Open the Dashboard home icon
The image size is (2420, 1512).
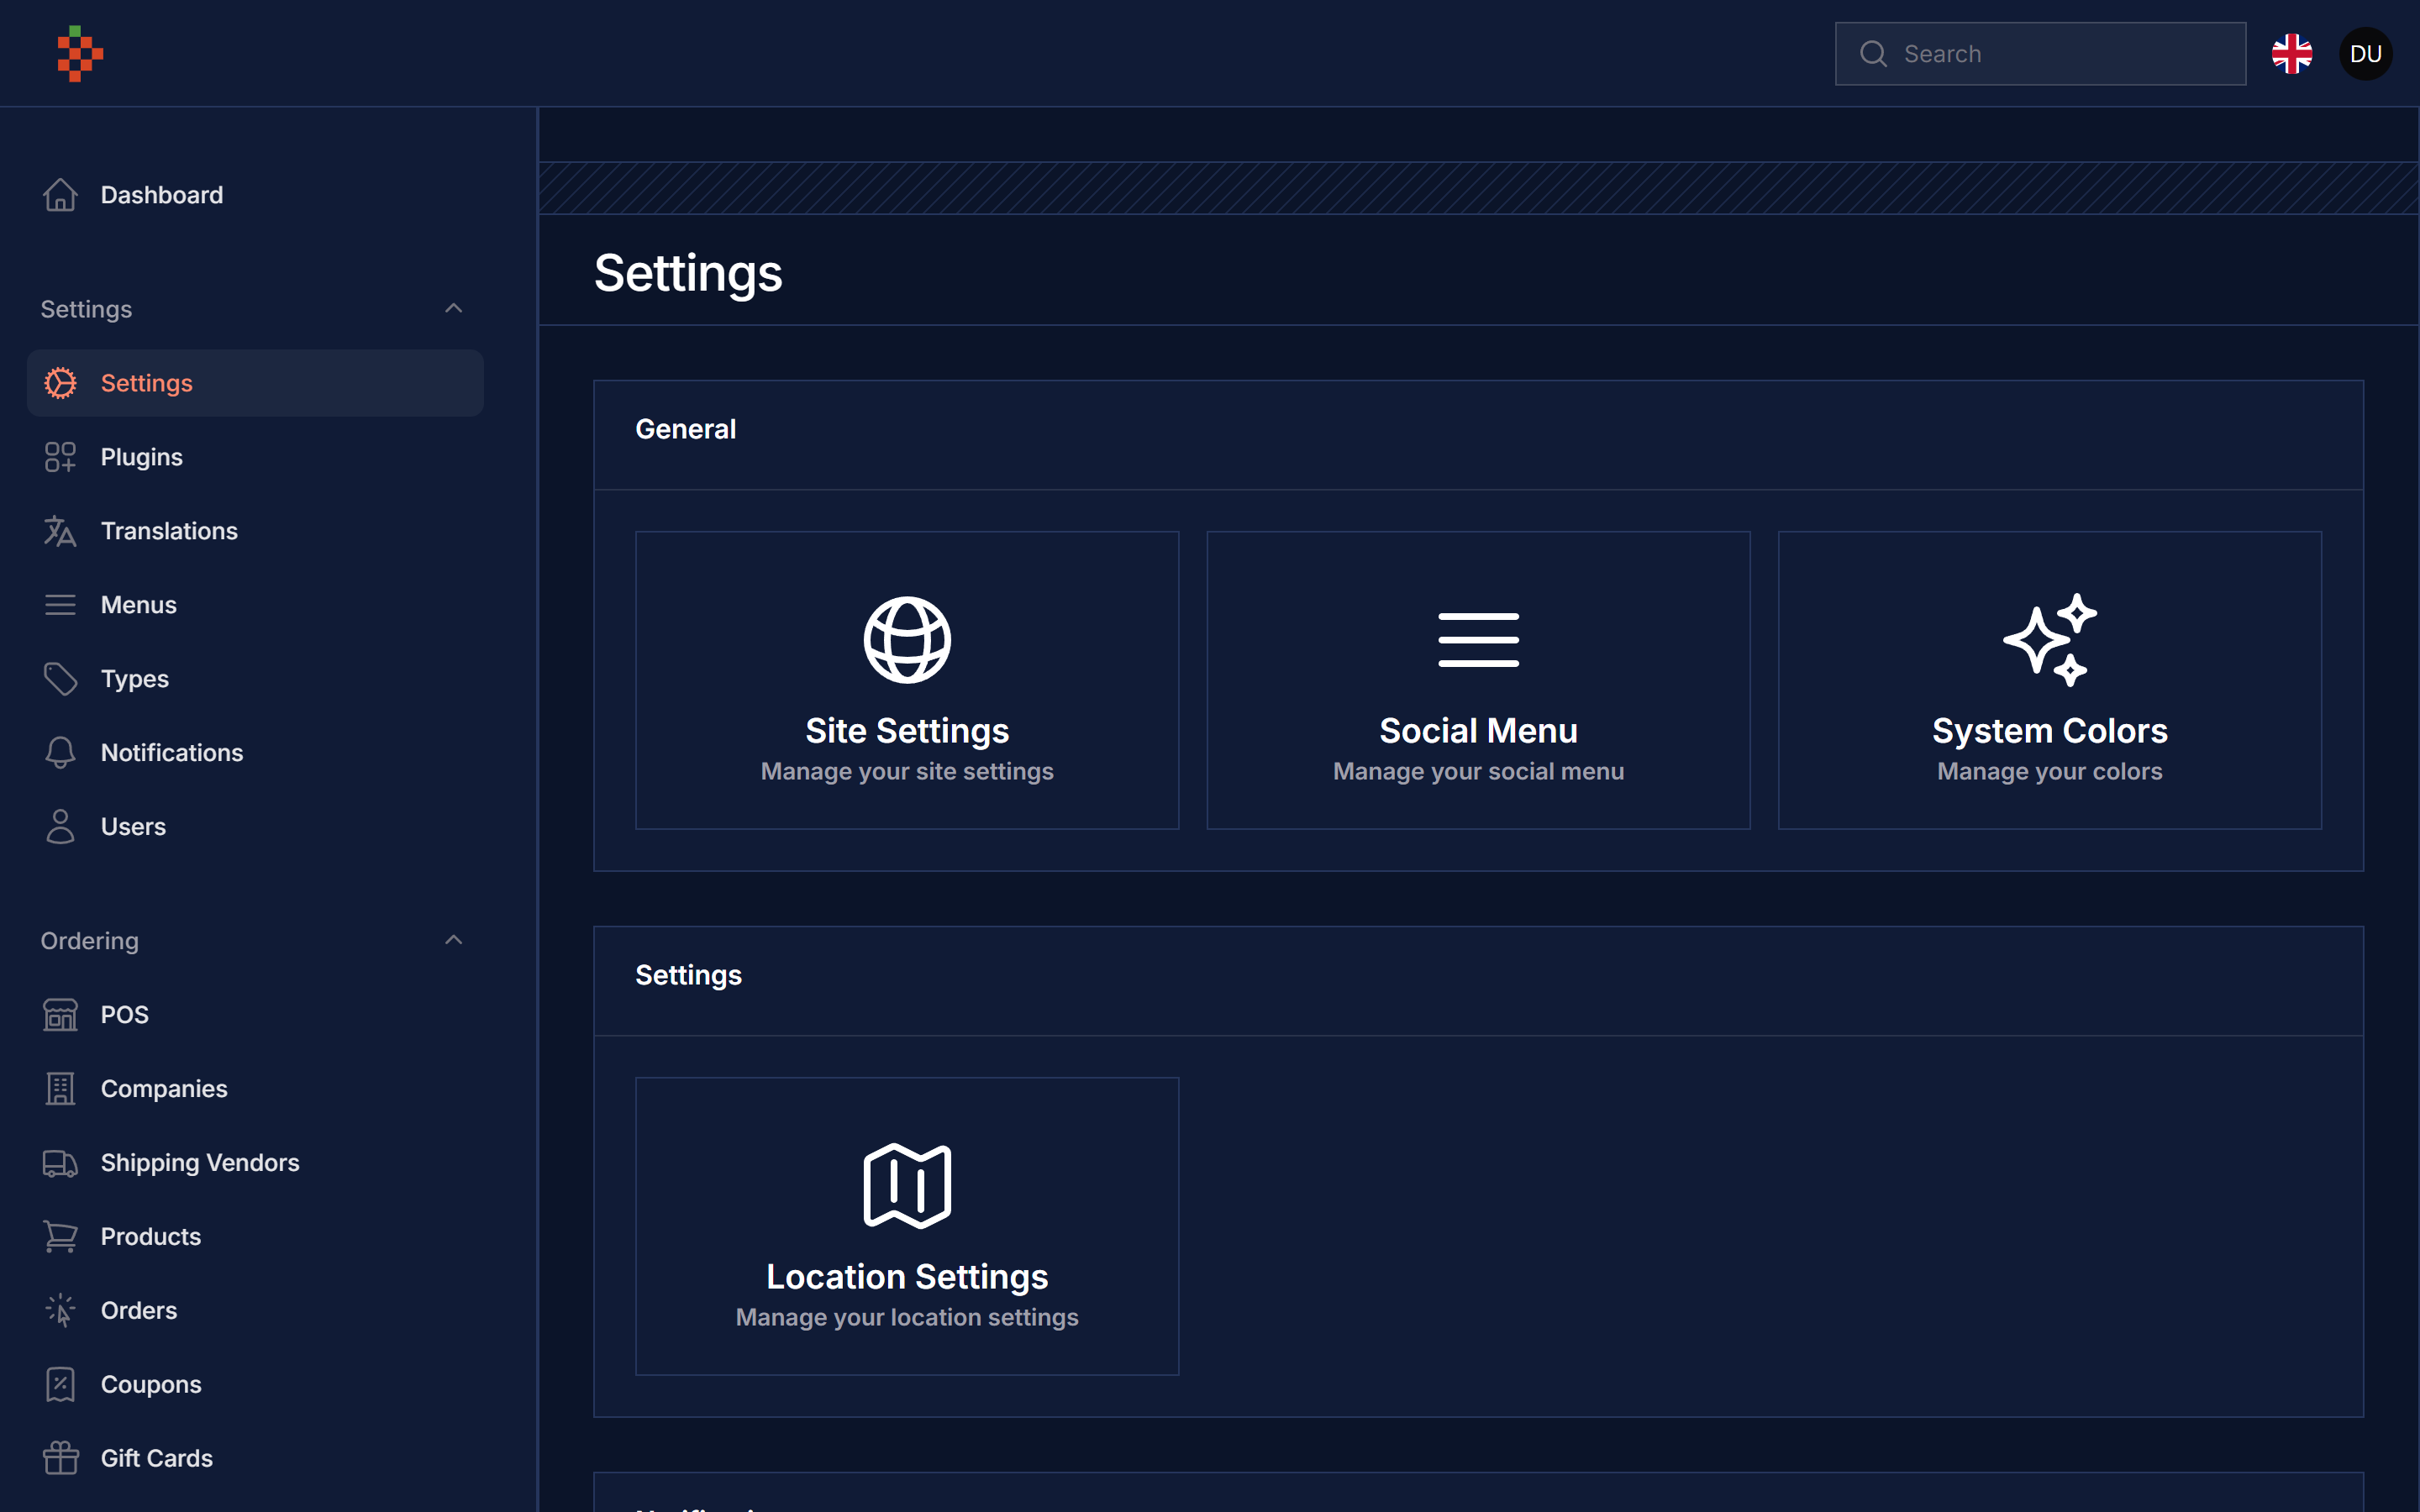tap(60, 195)
